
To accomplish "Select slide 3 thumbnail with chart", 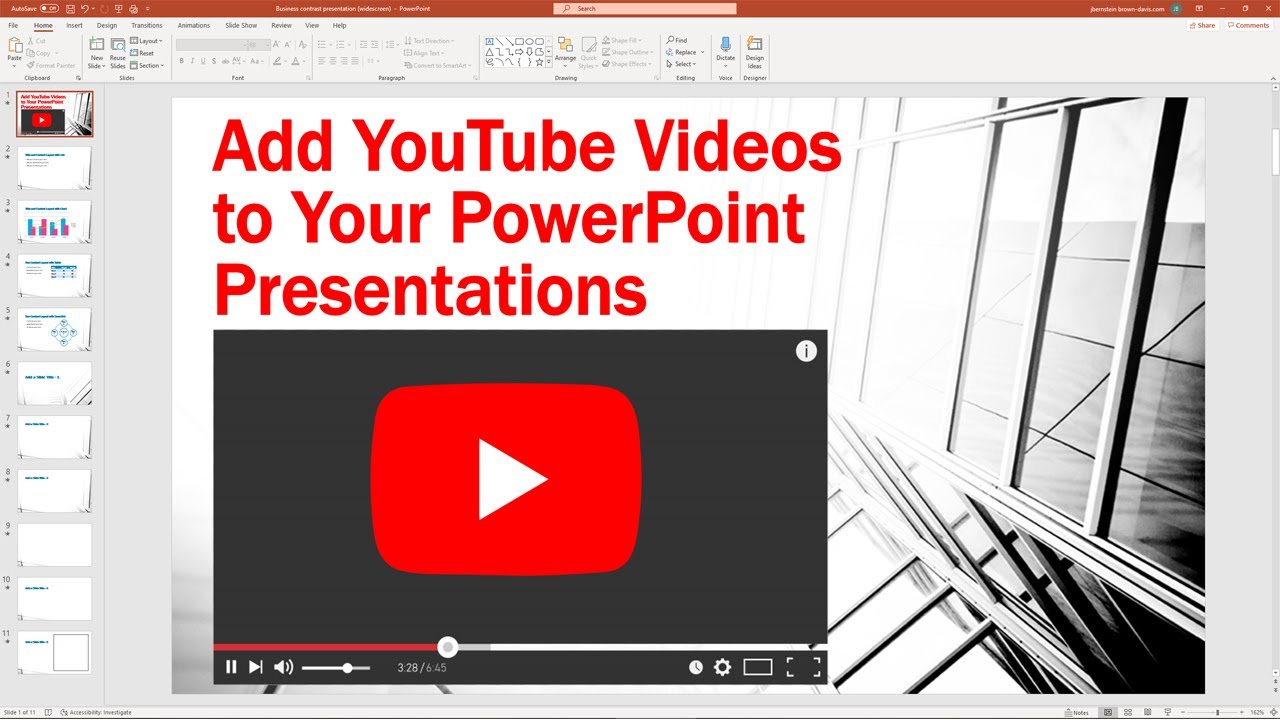I will (x=55, y=222).
